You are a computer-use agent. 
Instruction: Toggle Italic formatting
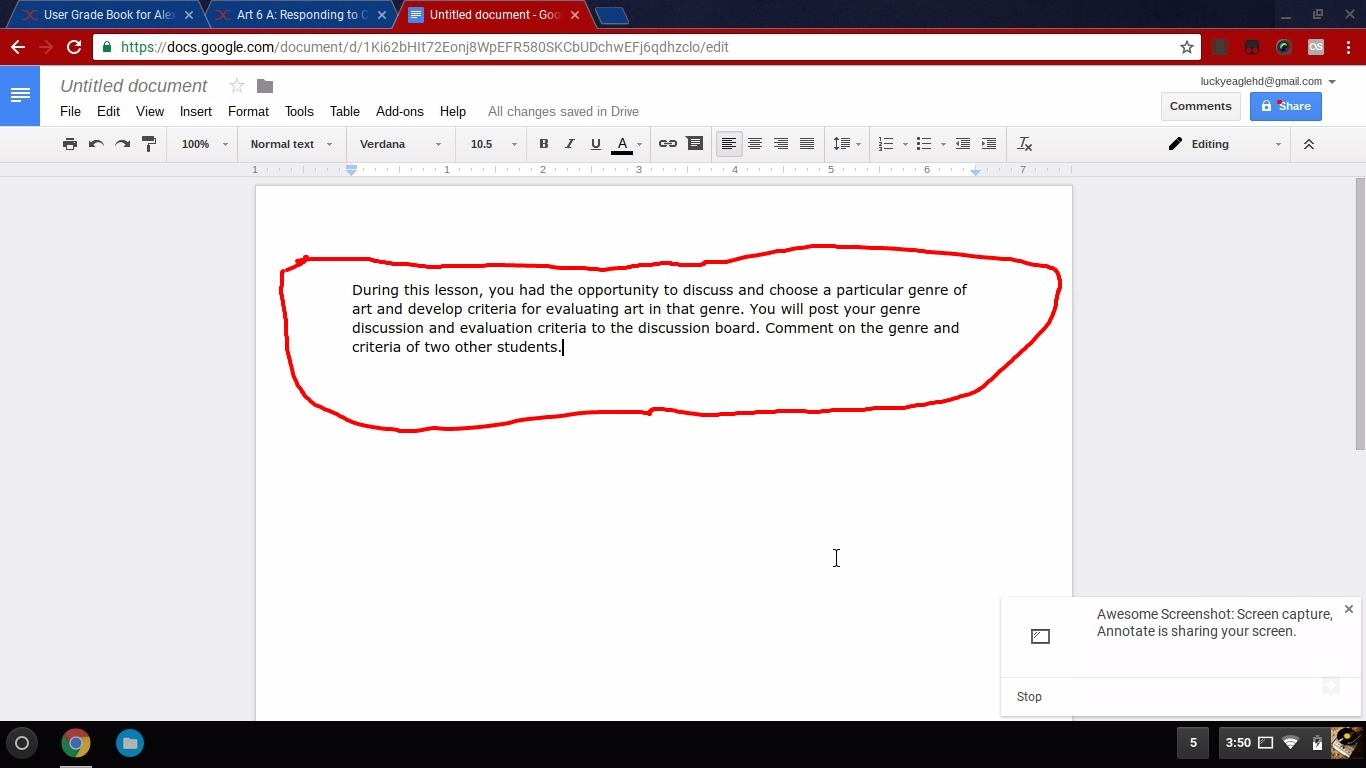click(569, 144)
